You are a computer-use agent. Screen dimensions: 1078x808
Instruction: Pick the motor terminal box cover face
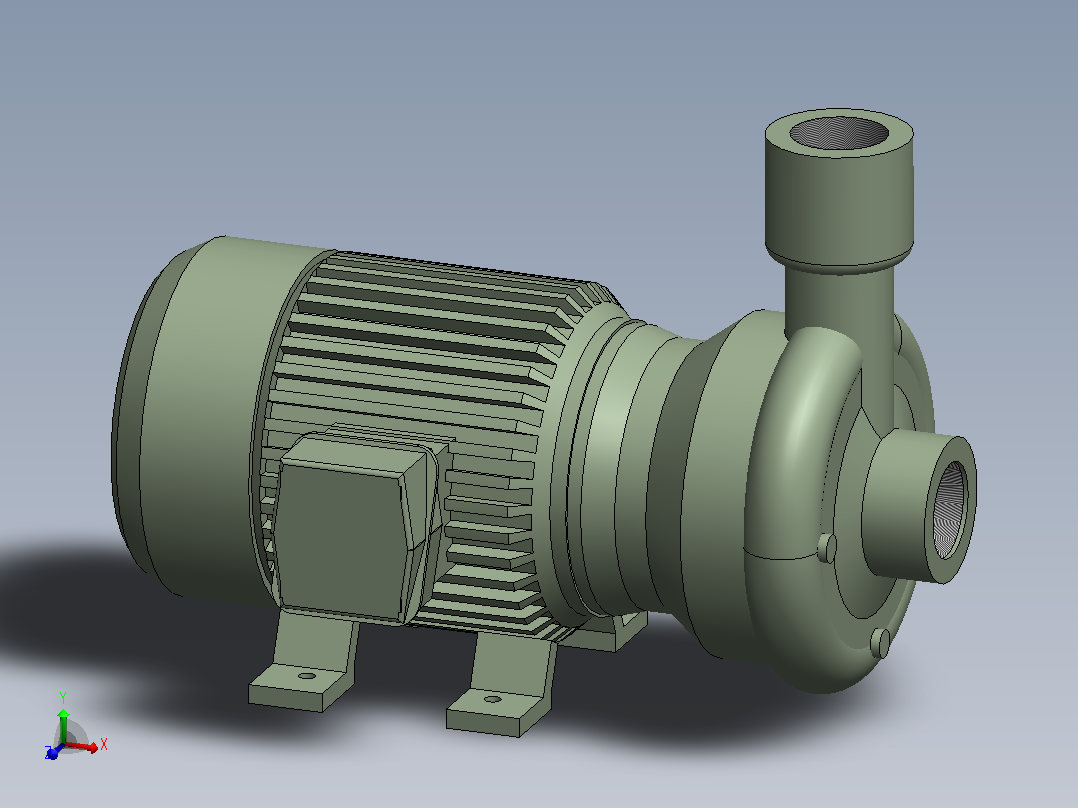click(340, 541)
